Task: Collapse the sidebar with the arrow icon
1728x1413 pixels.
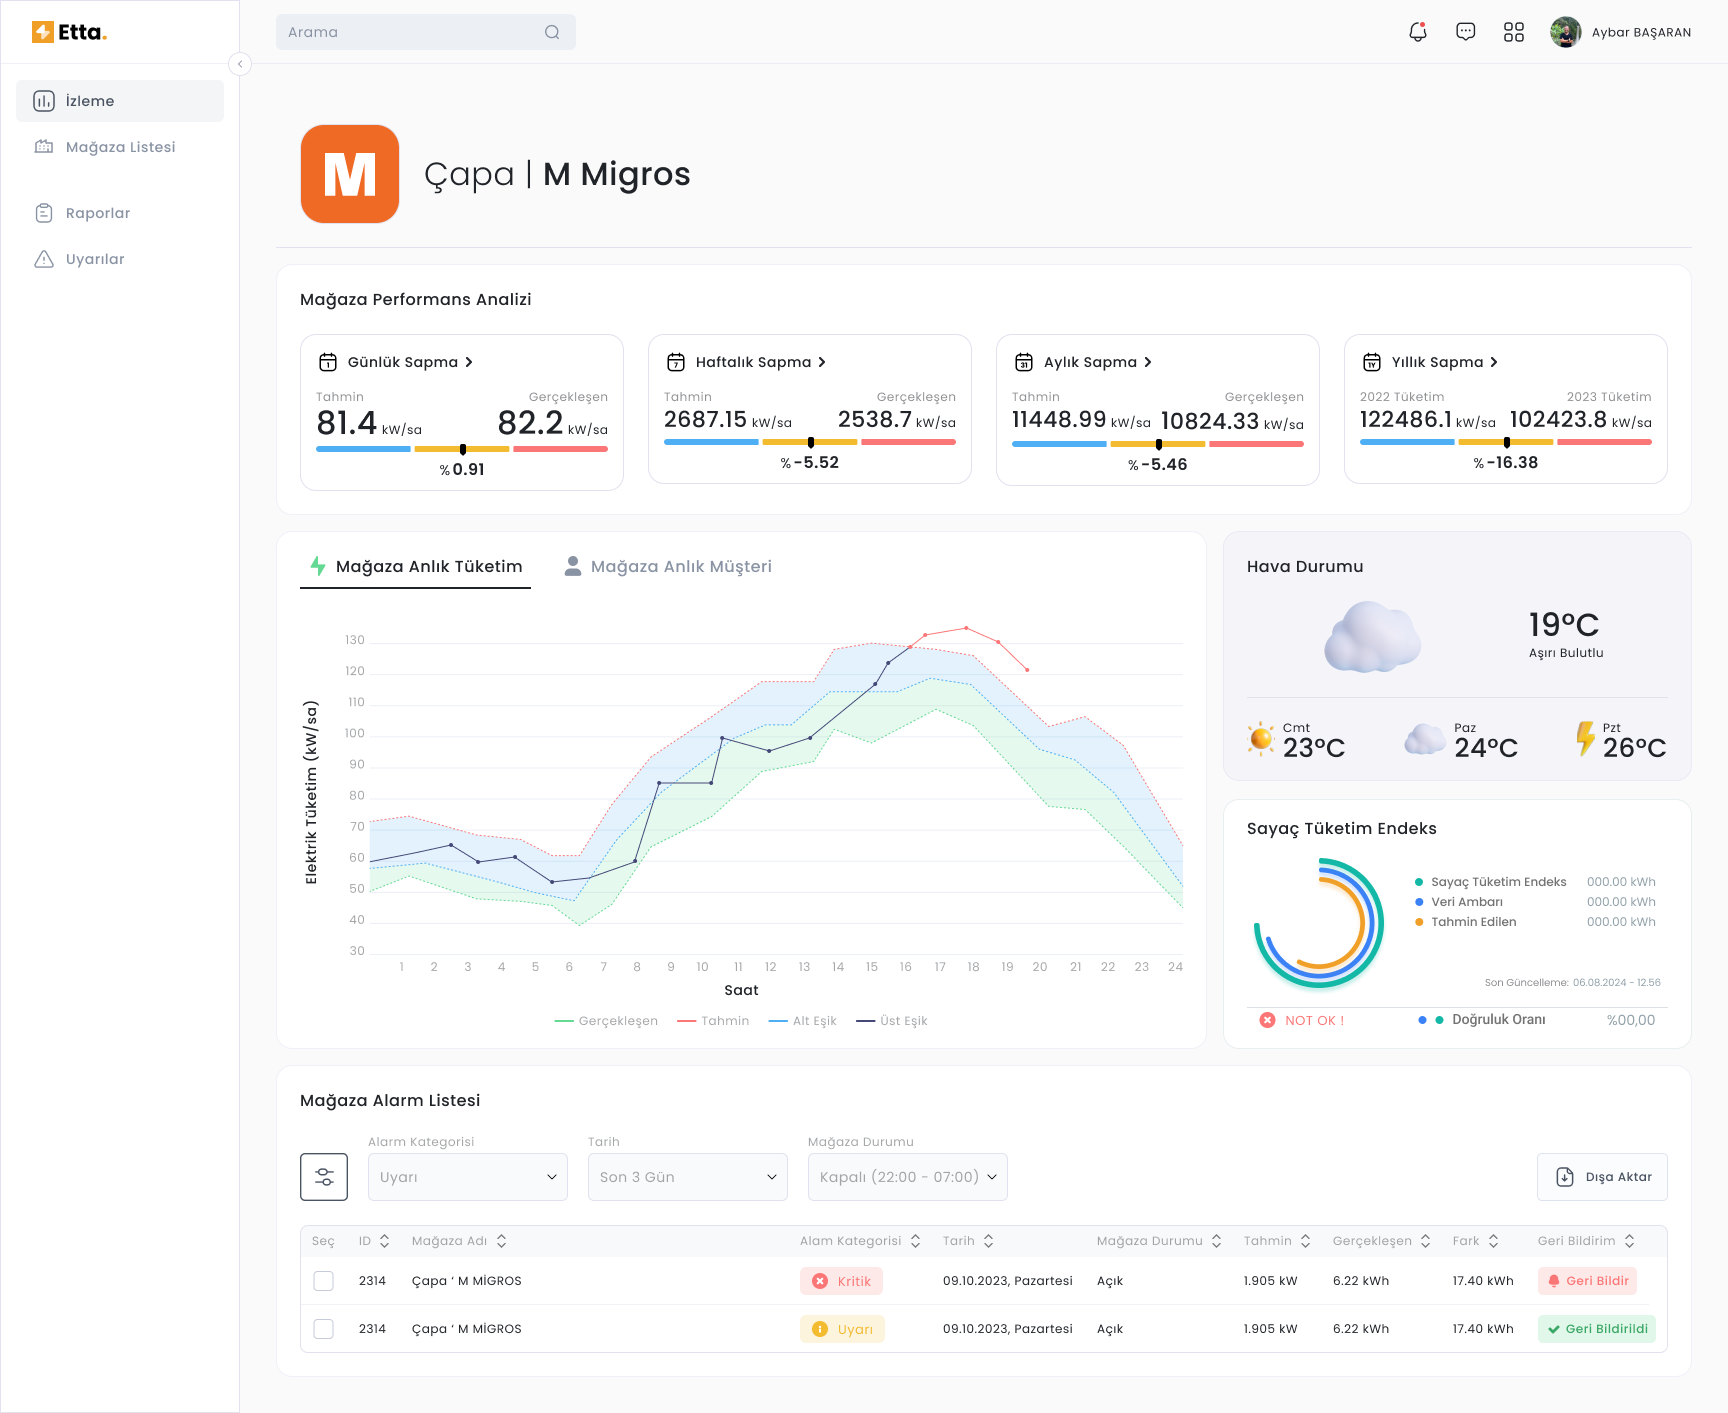Action: pos(240,64)
